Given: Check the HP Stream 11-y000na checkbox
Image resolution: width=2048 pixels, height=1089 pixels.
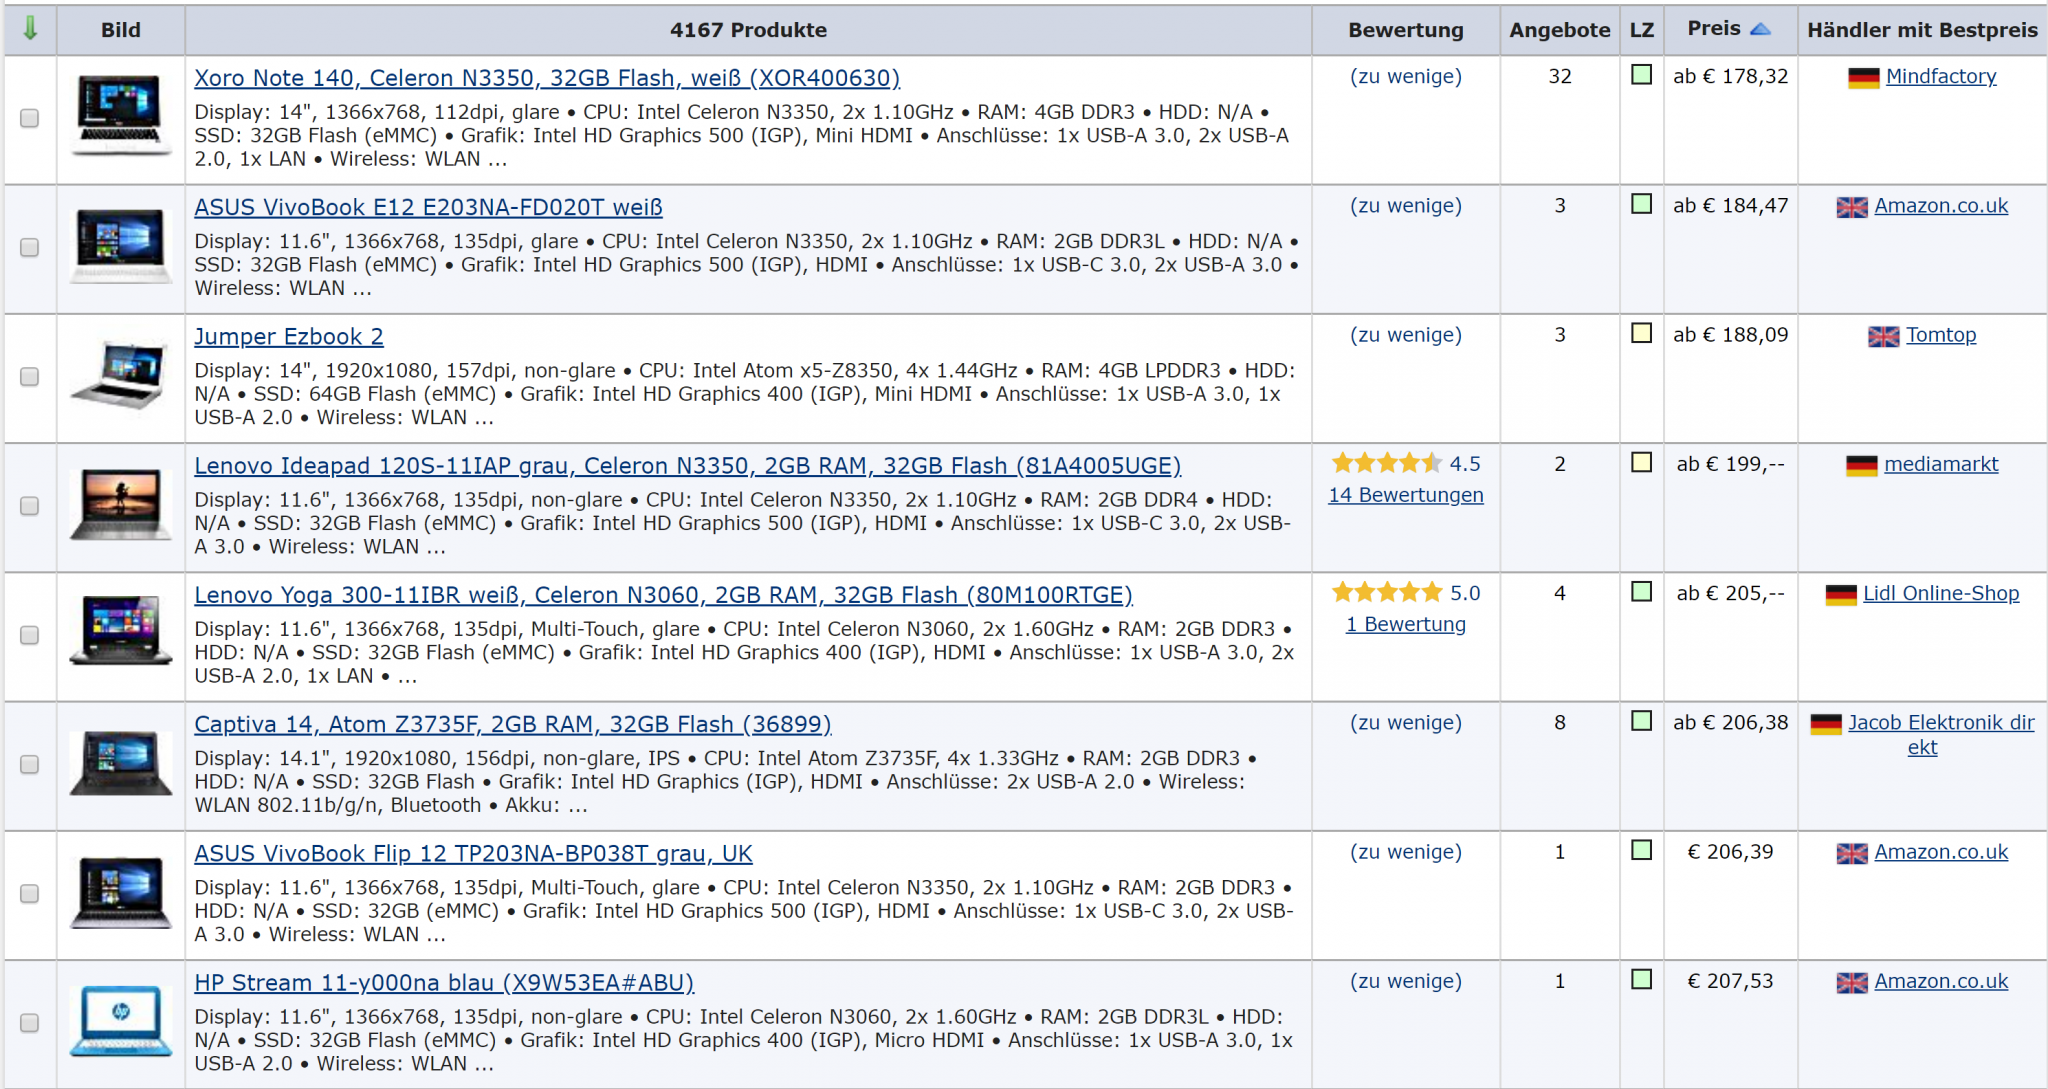Looking at the screenshot, I should [30, 1023].
